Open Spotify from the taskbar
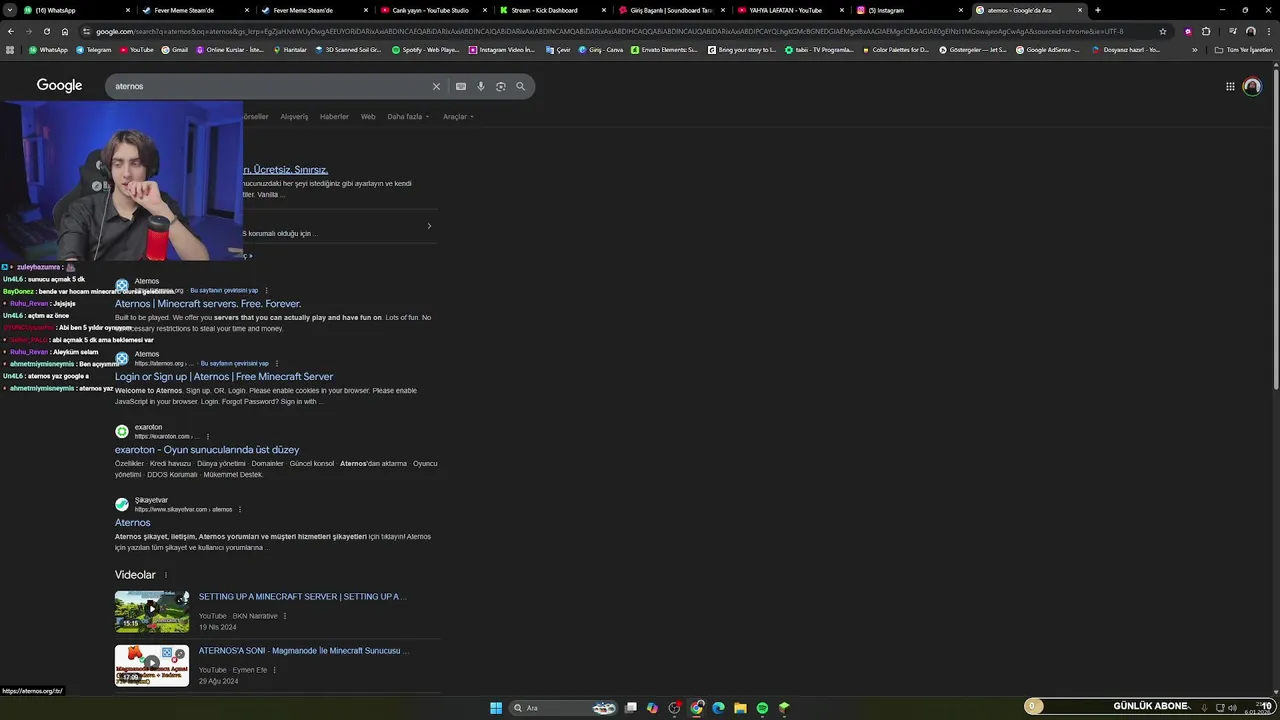The height and width of the screenshot is (720, 1280). click(x=762, y=708)
